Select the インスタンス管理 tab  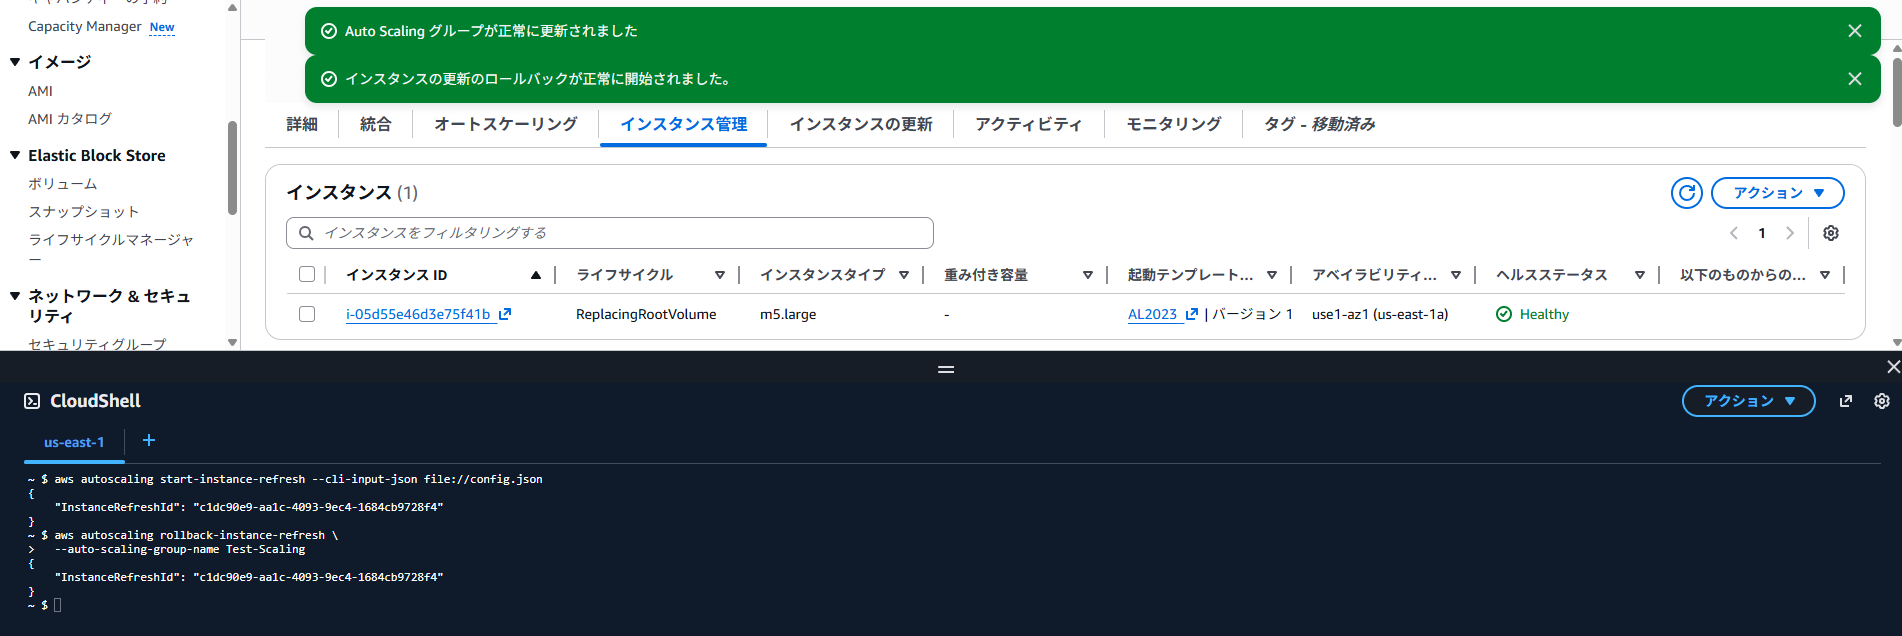(684, 124)
